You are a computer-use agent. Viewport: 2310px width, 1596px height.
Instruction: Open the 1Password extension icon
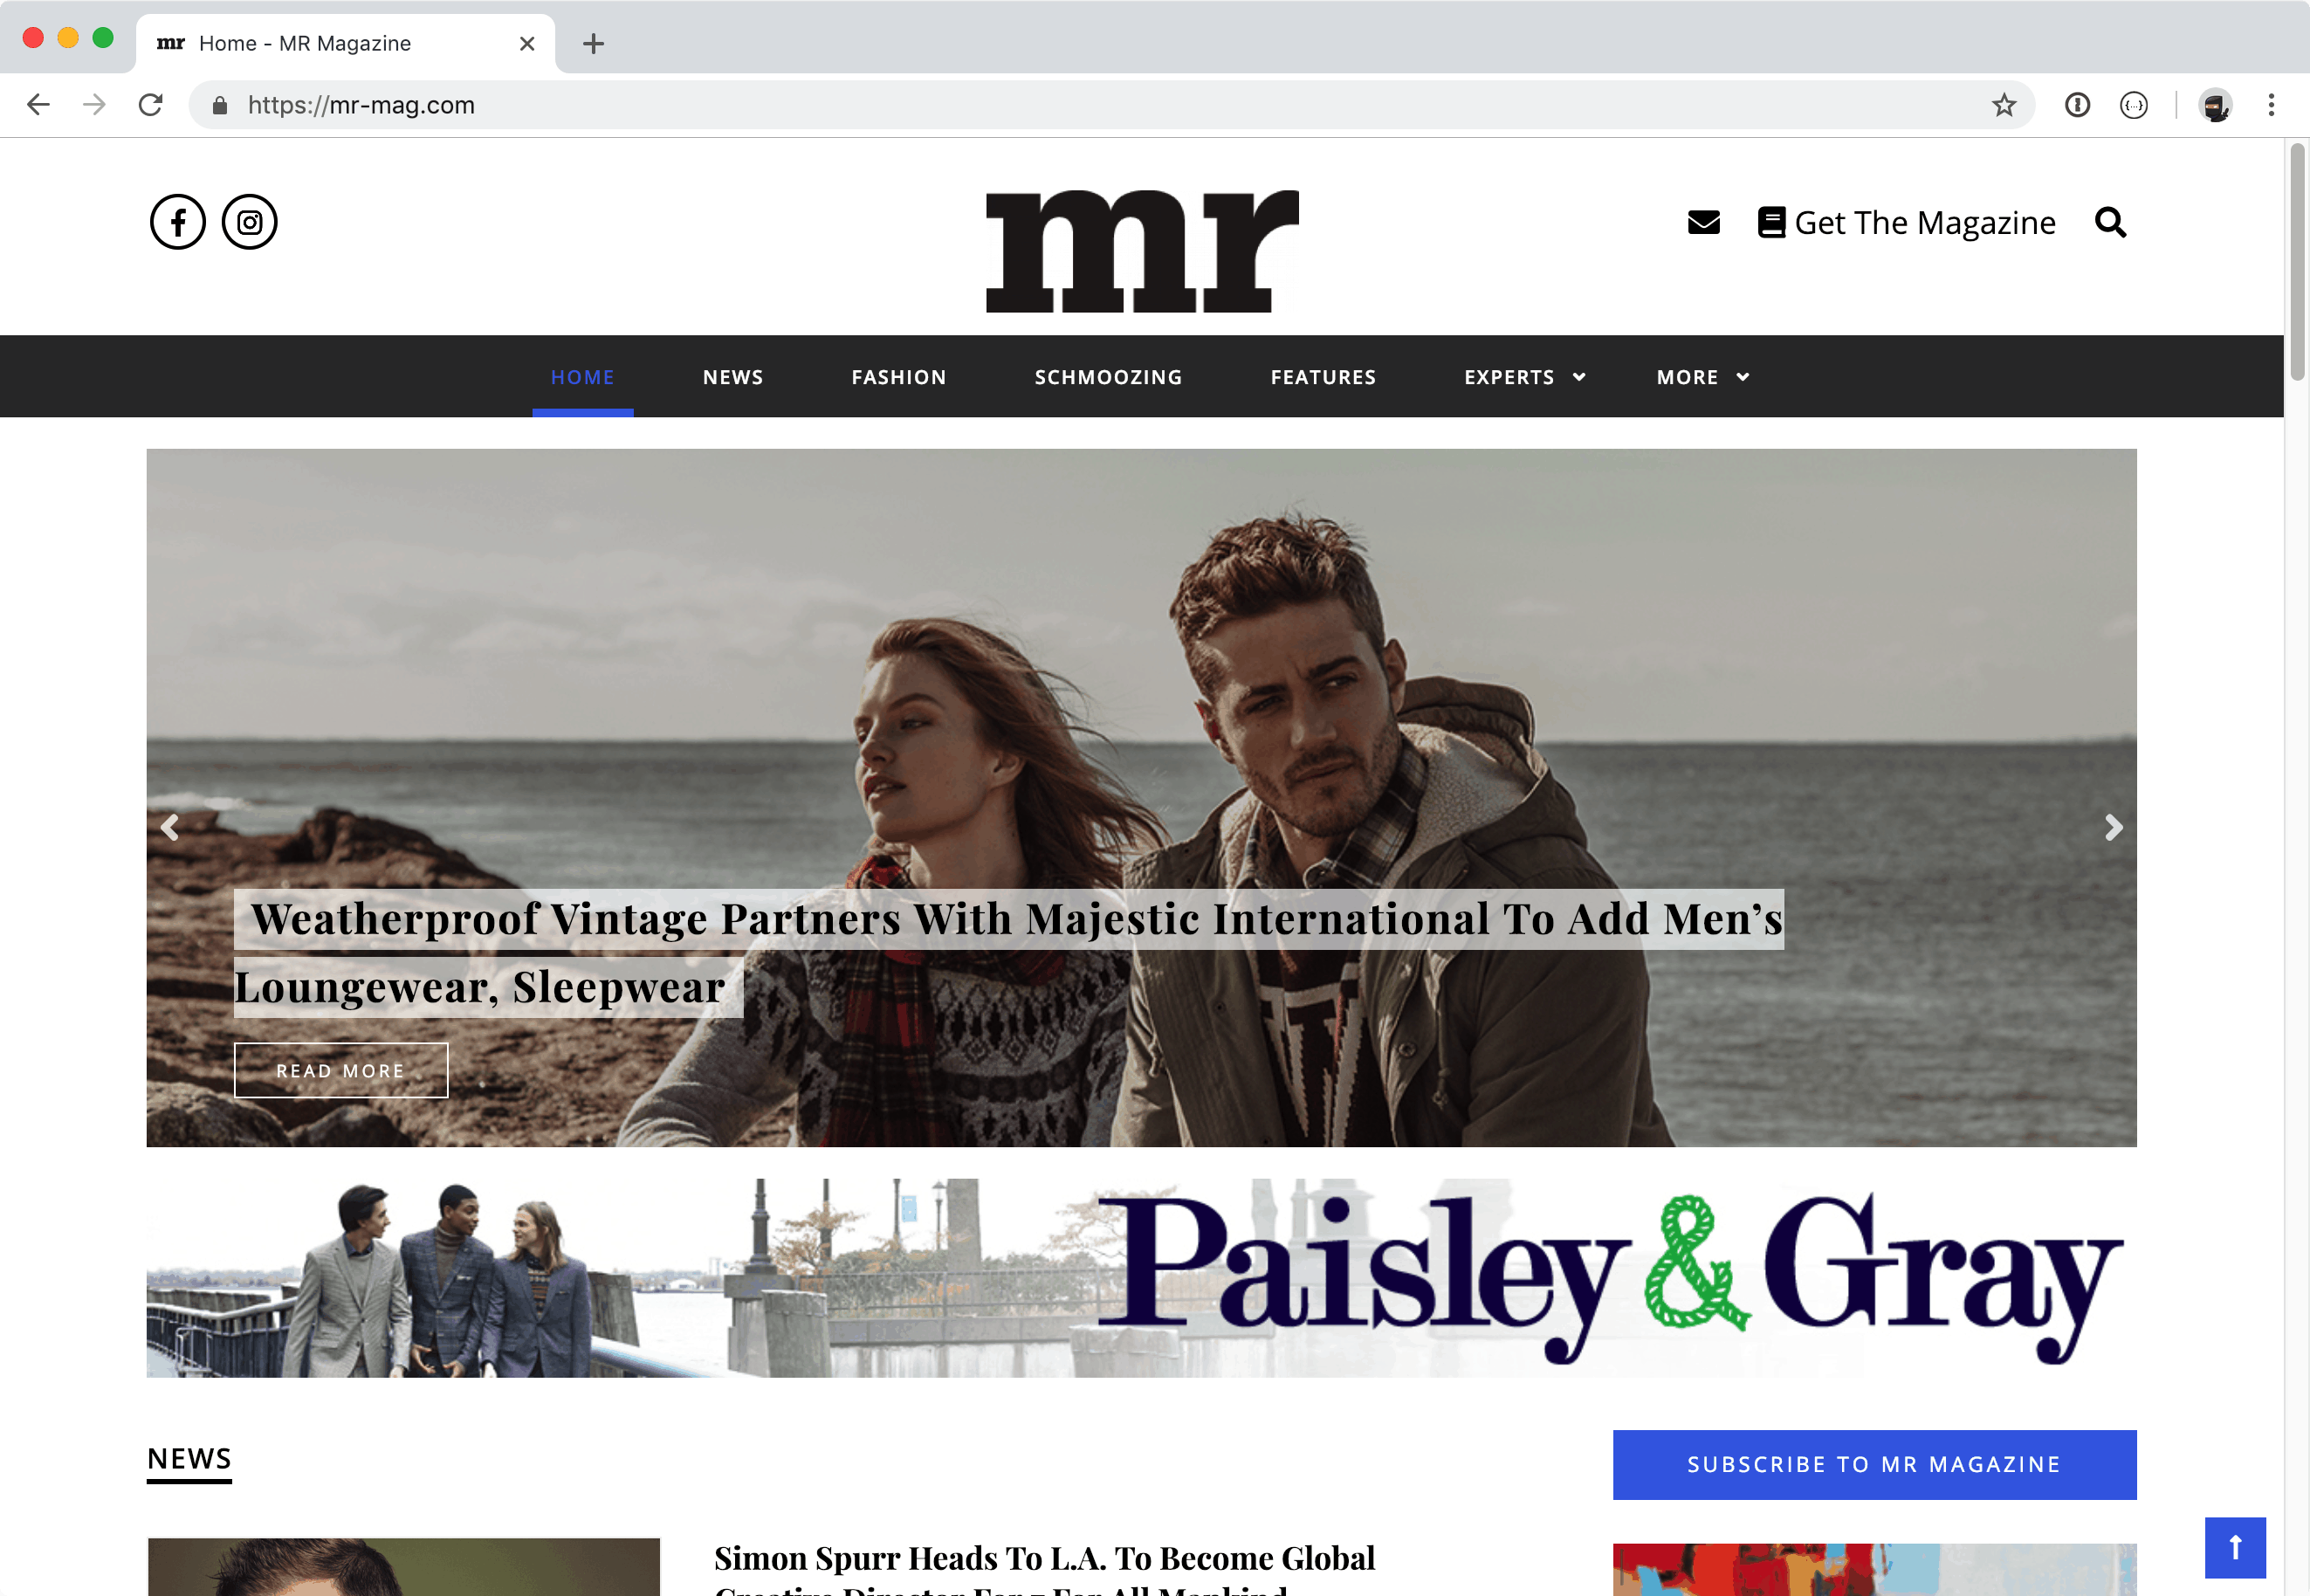[2077, 105]
